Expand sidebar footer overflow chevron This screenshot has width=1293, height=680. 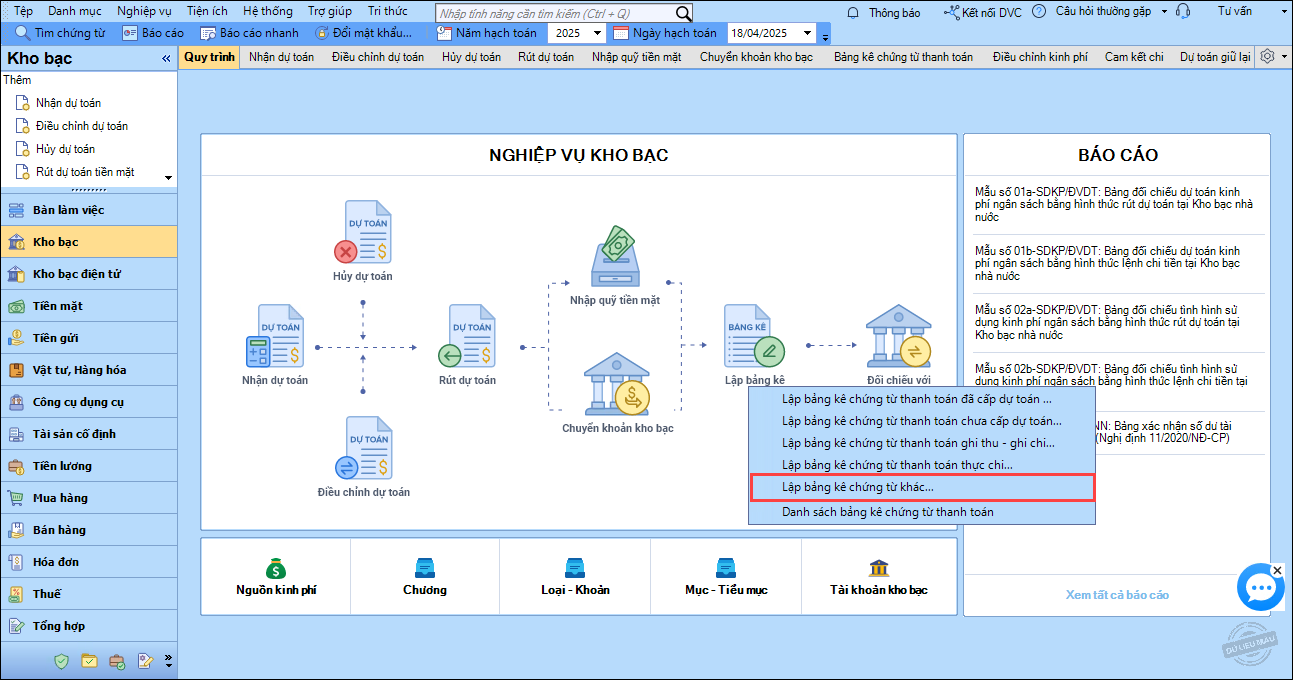click(x=169, y=661)
